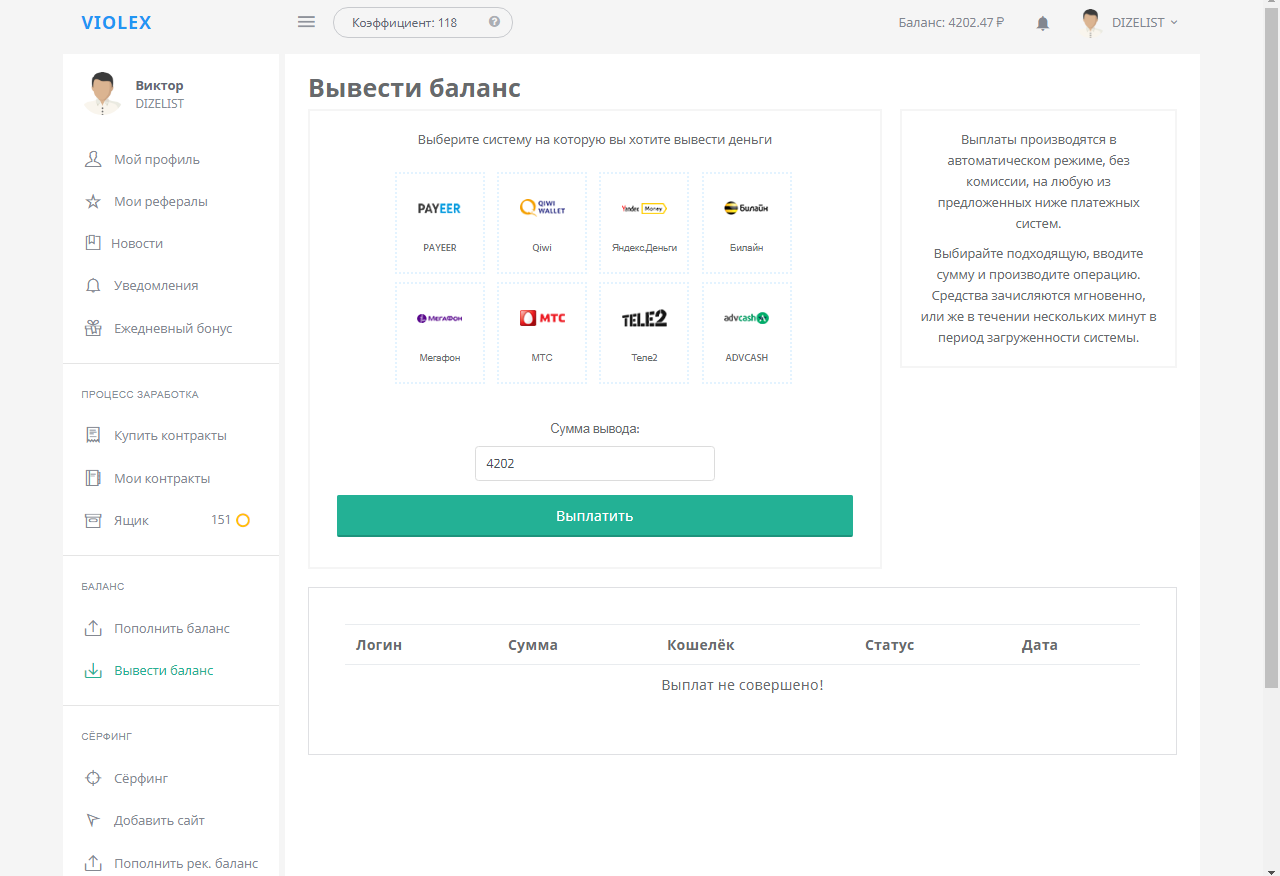Click the Кошелёк column header
1280x876 pixels.
[x=701, y=645]
